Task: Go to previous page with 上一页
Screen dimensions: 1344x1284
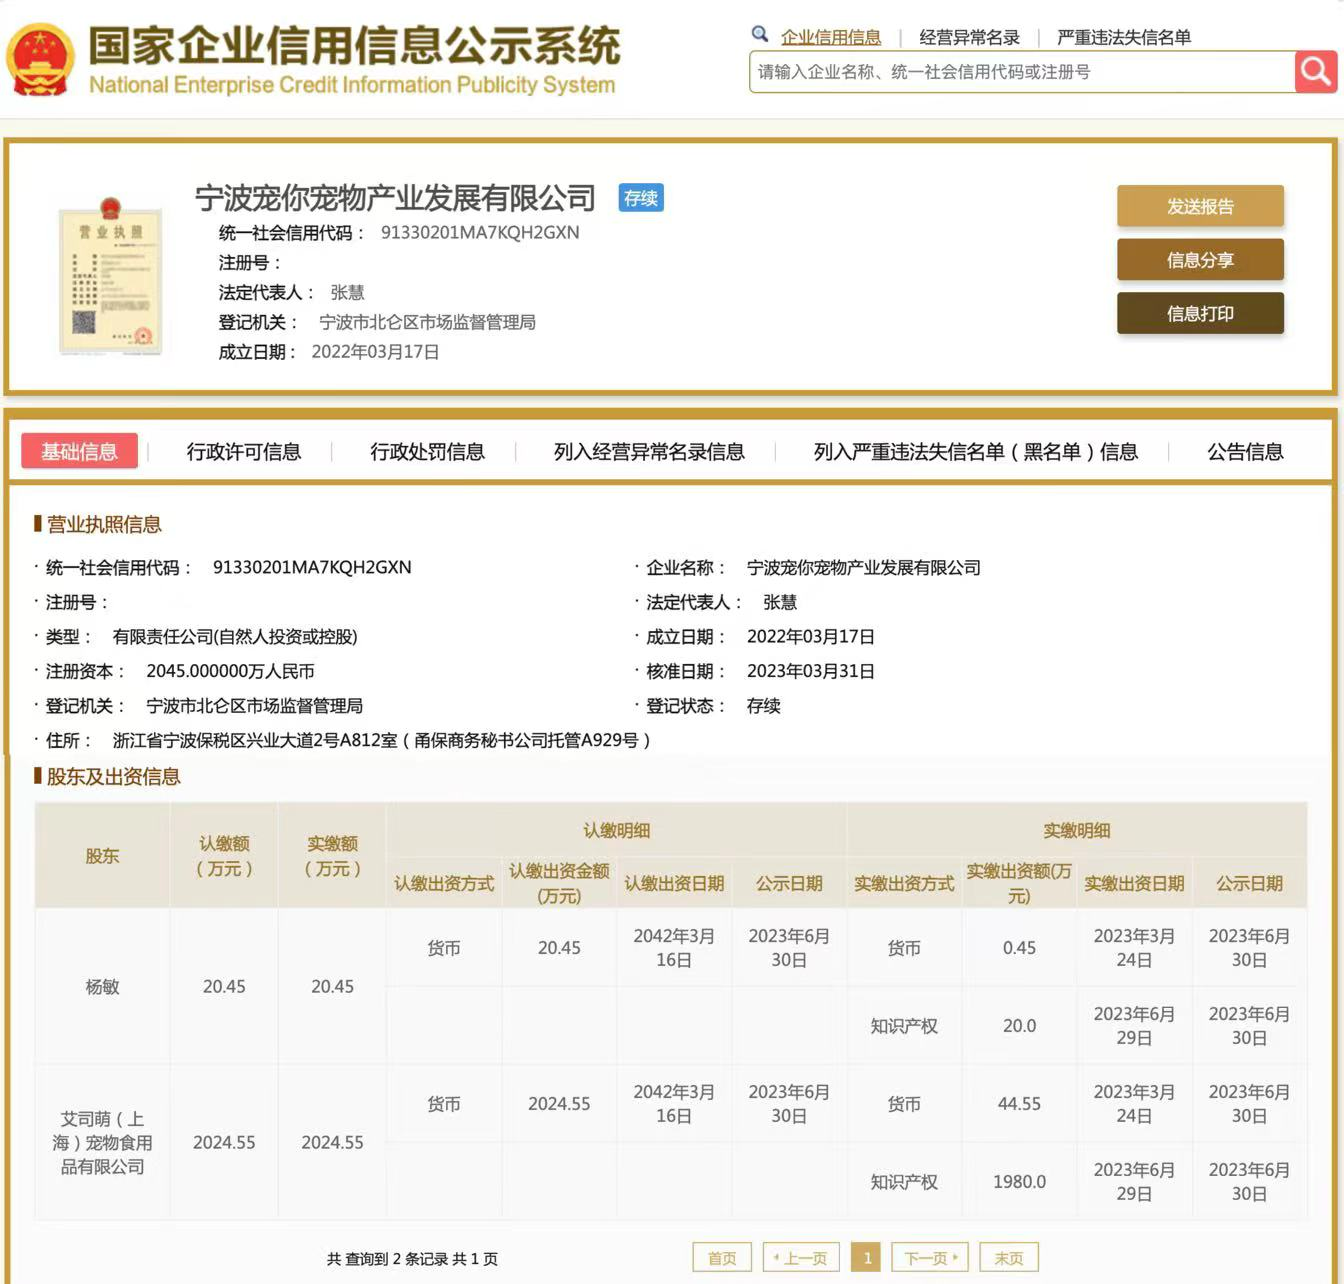Action: (x=801, y=1258)
